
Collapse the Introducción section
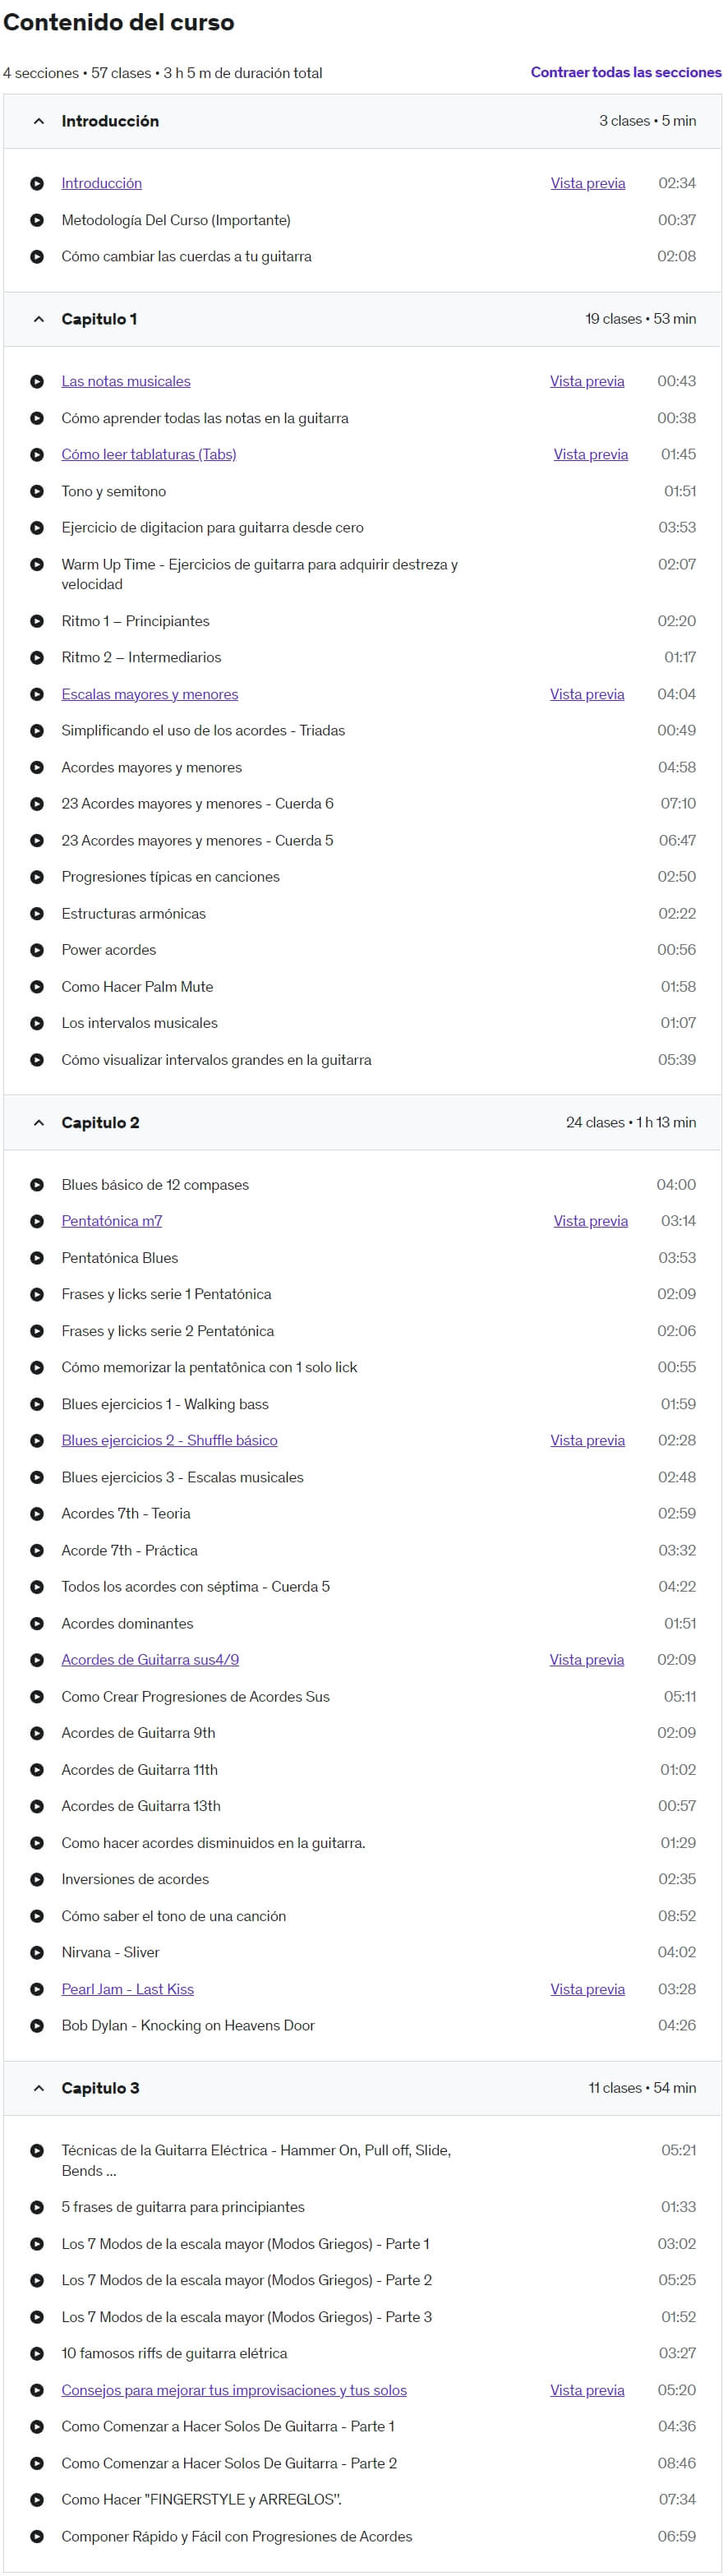[39, 121]
